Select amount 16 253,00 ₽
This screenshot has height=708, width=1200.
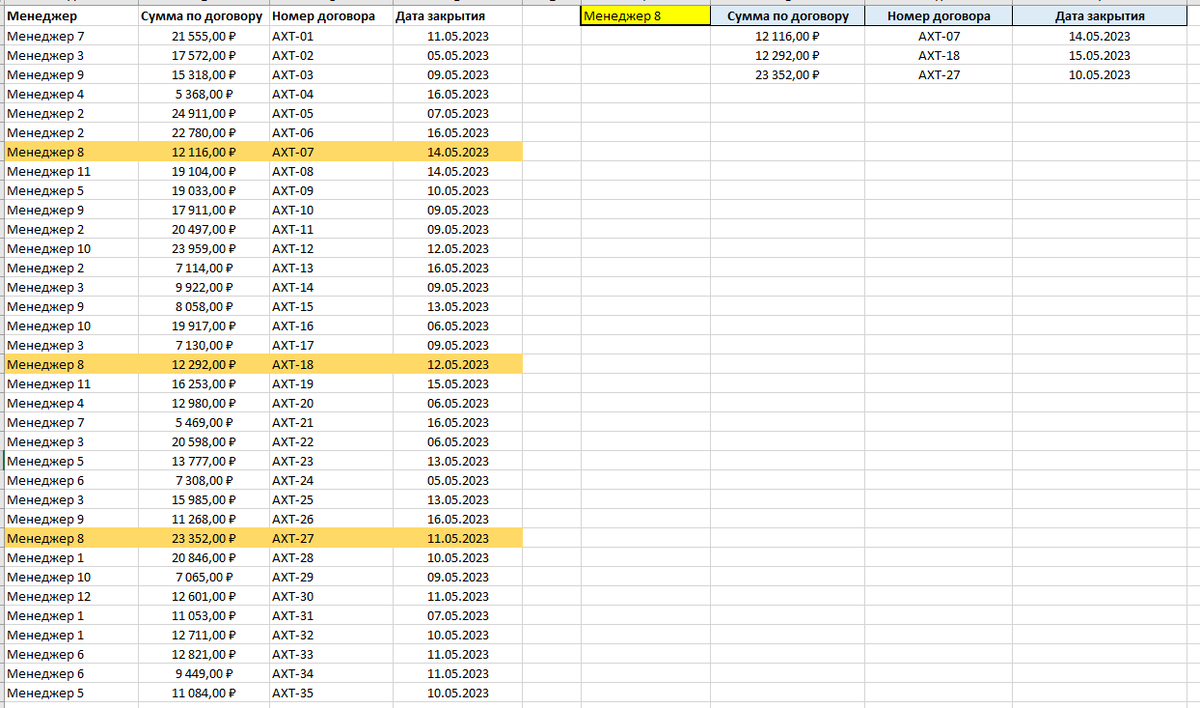point(204,384)
